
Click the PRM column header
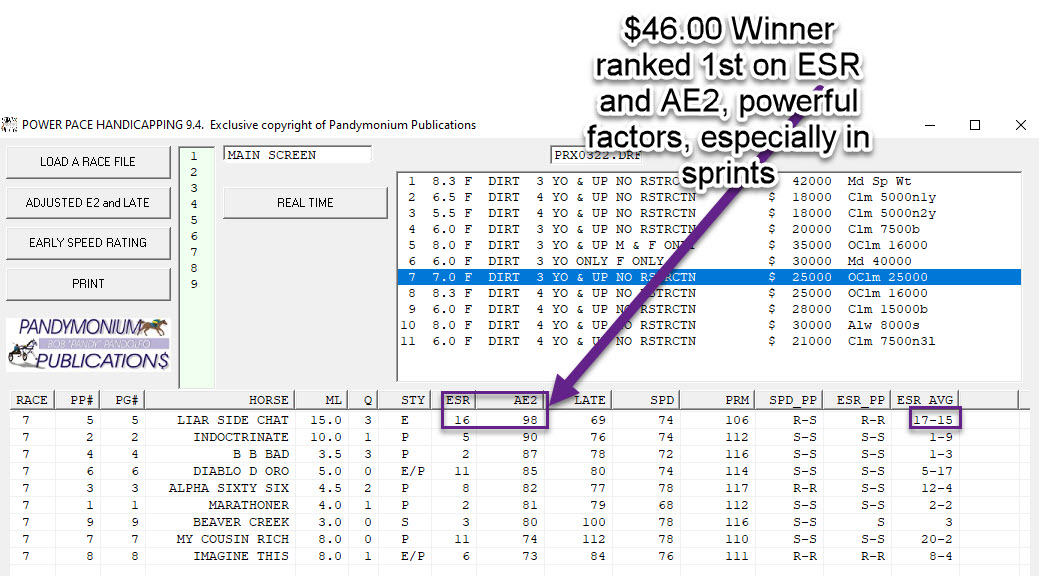[718, 400]
